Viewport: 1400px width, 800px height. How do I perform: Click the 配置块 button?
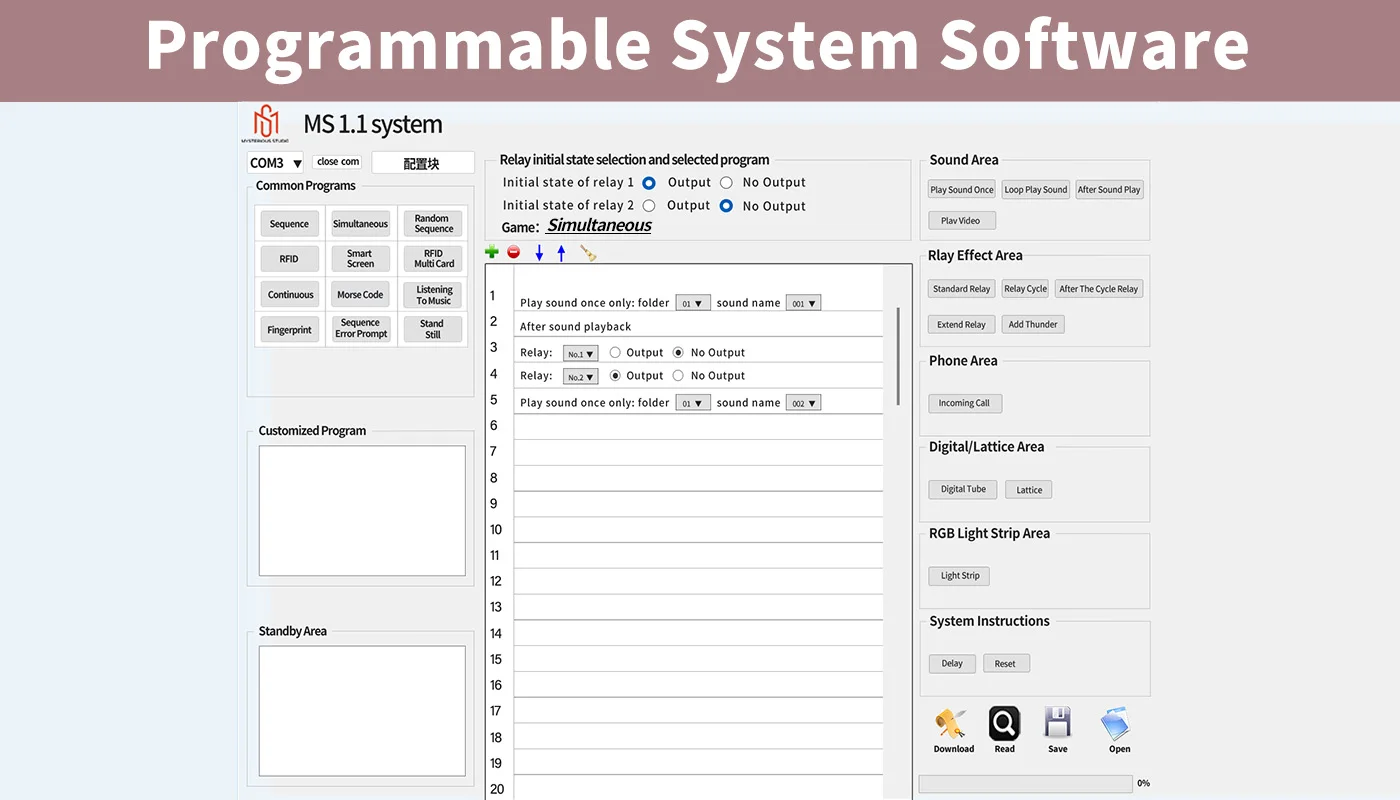422,163
